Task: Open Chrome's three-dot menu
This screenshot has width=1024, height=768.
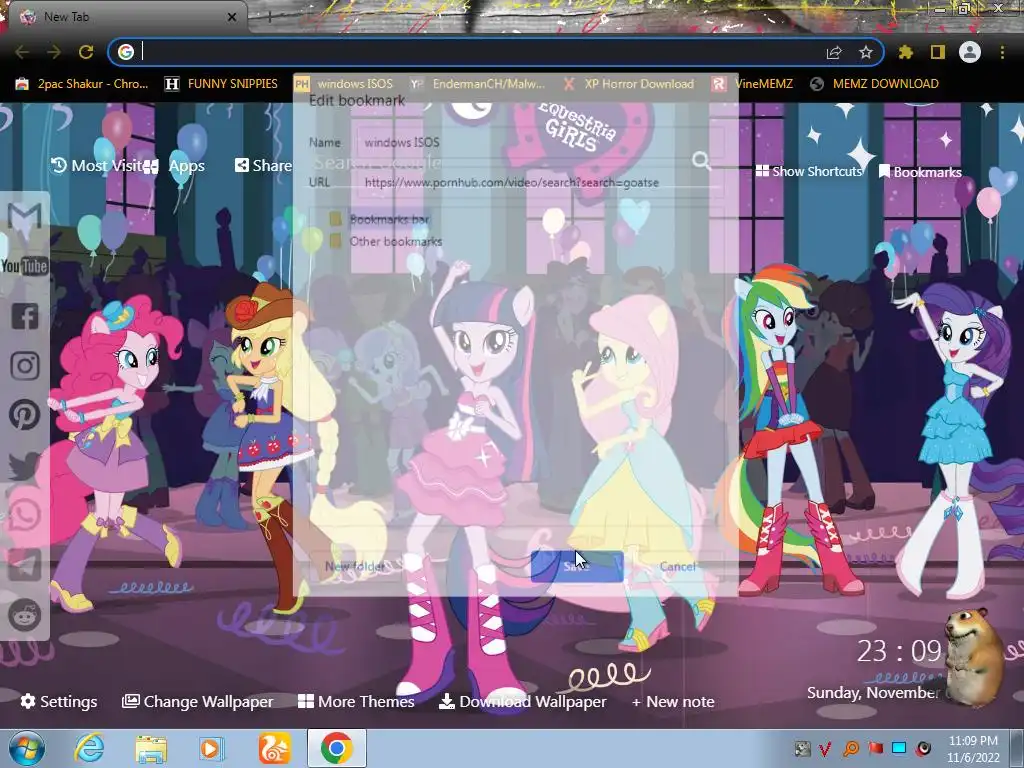Action: click(x=1002, y=52)
